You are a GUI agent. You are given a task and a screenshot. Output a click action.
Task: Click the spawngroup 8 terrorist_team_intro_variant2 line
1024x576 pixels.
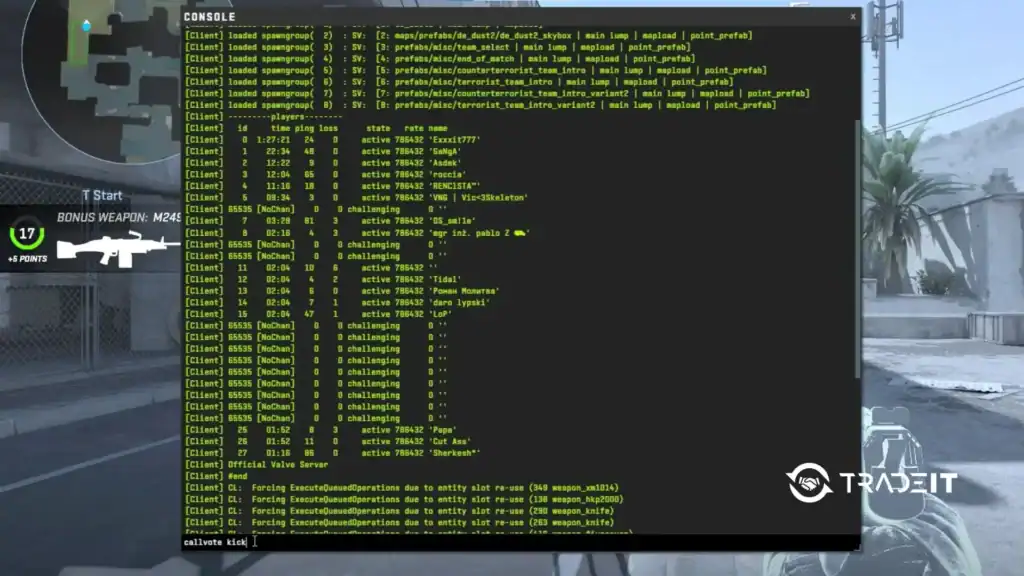(x=481, y=105)
